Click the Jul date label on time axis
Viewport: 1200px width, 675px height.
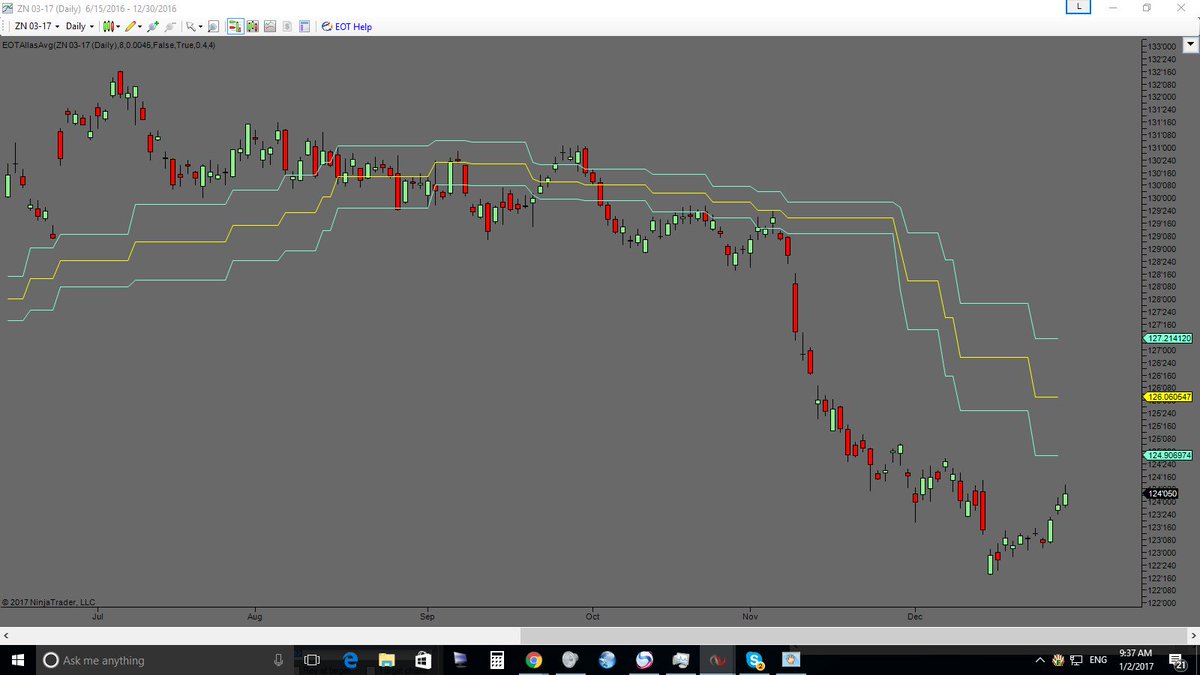tap(98, 616)
